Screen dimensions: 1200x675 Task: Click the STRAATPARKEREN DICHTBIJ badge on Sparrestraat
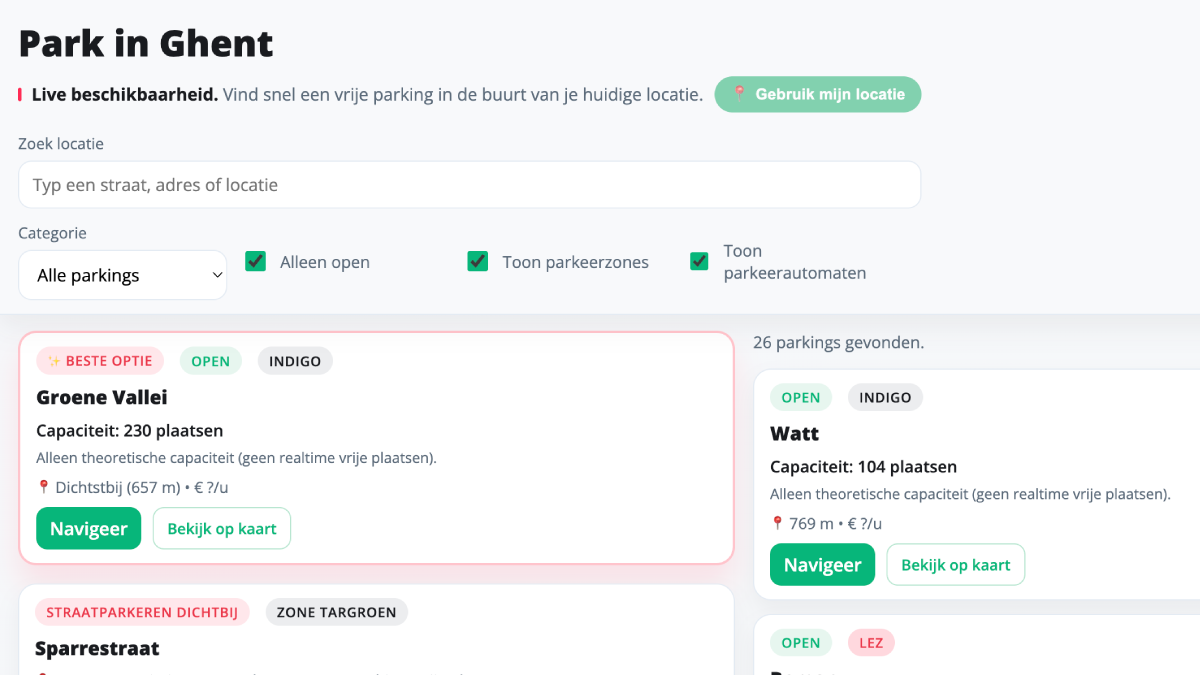pos(142,611)
